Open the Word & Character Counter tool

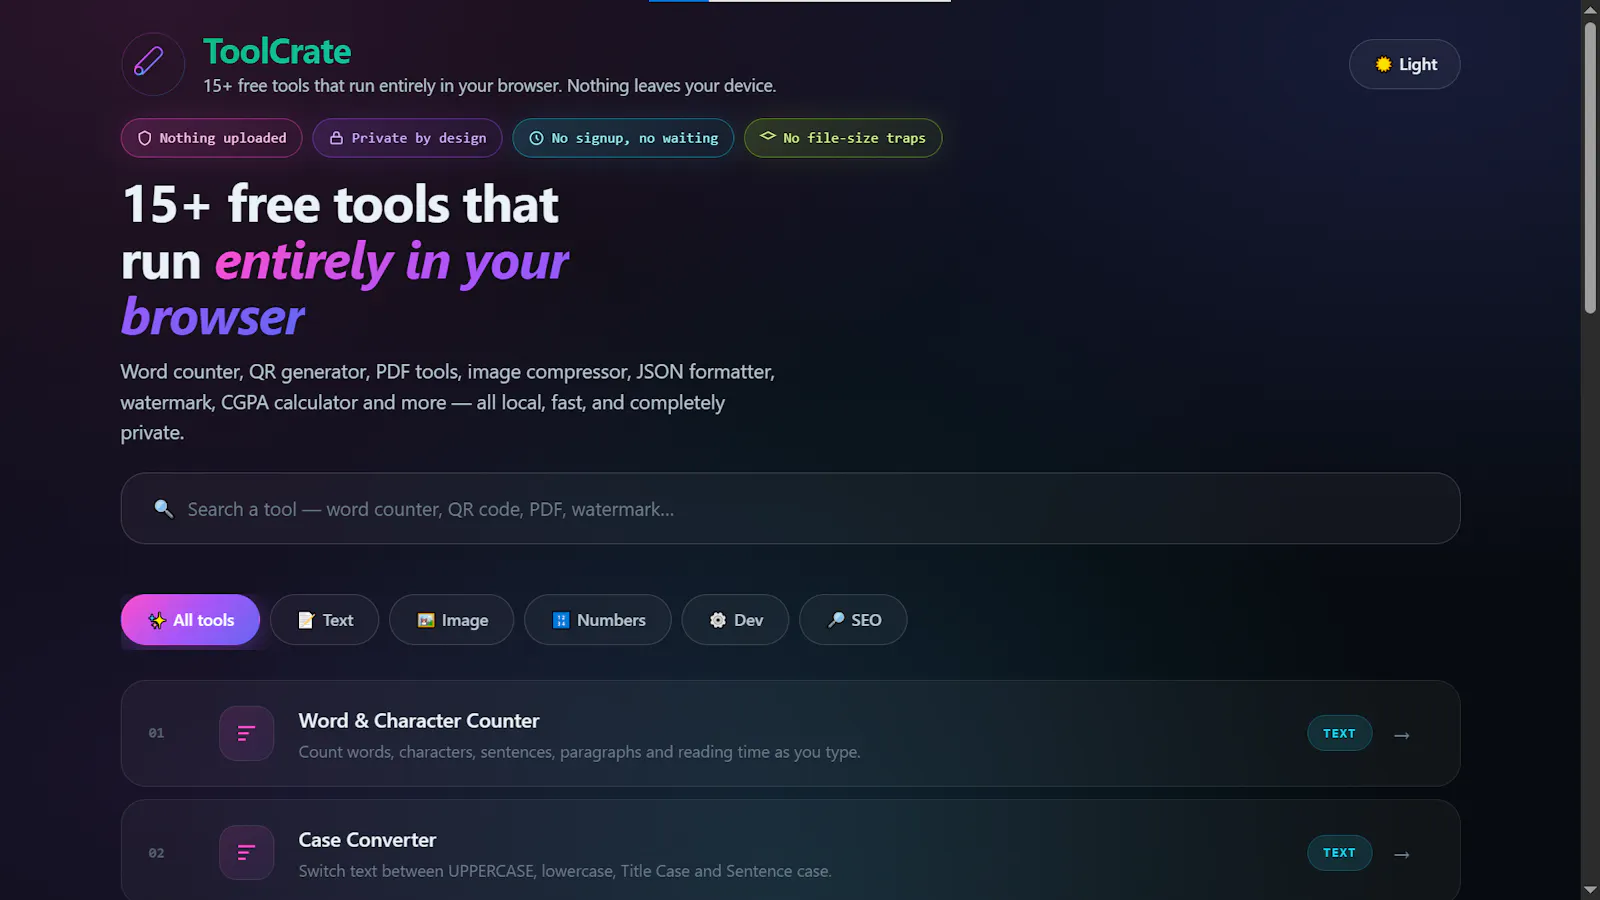[x=790, y=733]
